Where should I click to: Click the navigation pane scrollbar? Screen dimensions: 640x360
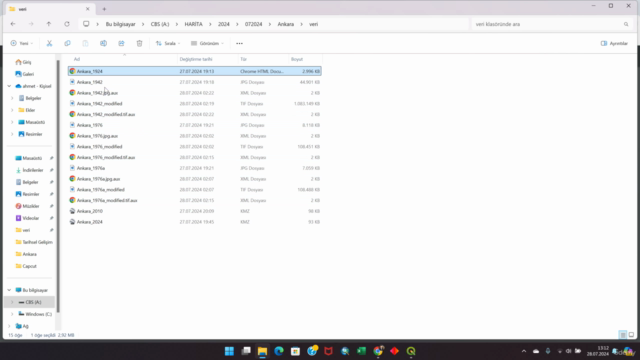tap(58, 186)
